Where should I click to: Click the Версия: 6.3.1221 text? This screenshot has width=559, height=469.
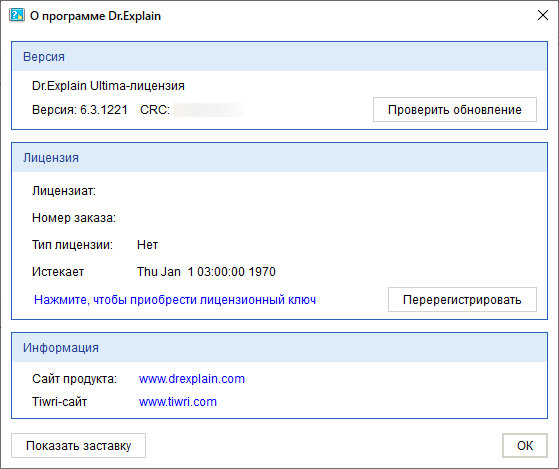pos(80,109)
